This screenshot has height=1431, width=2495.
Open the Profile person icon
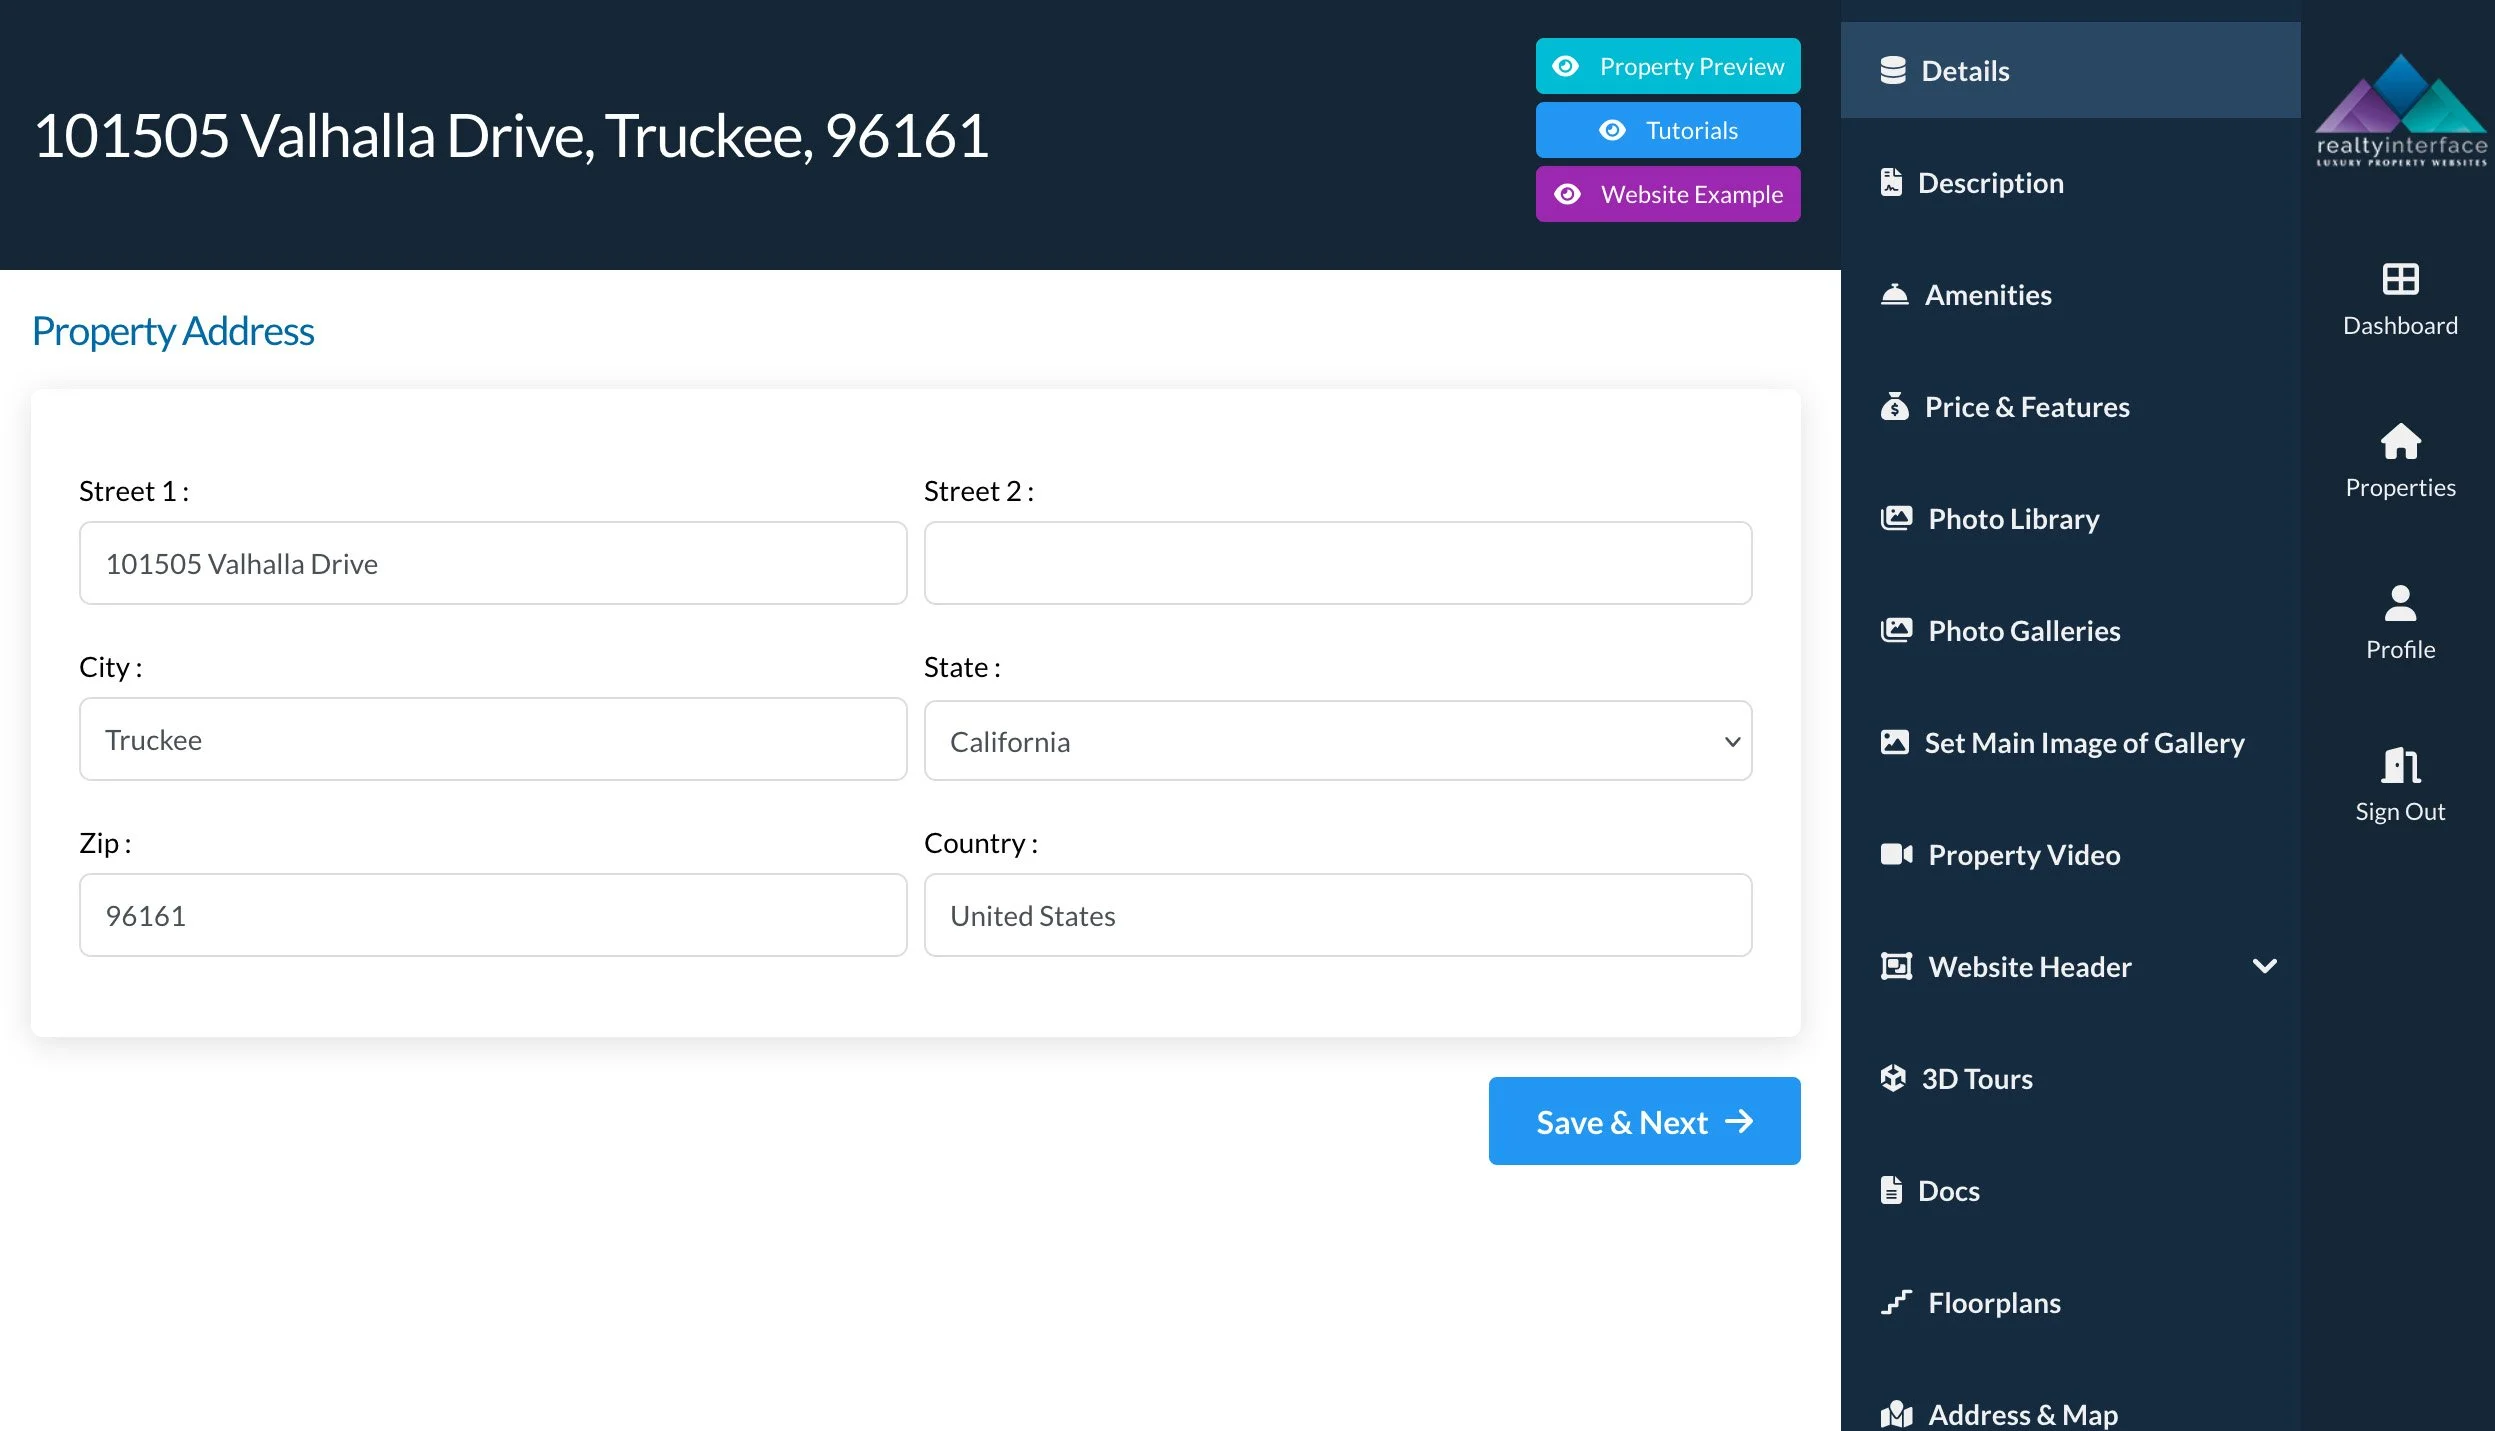tap(2399, 603)
